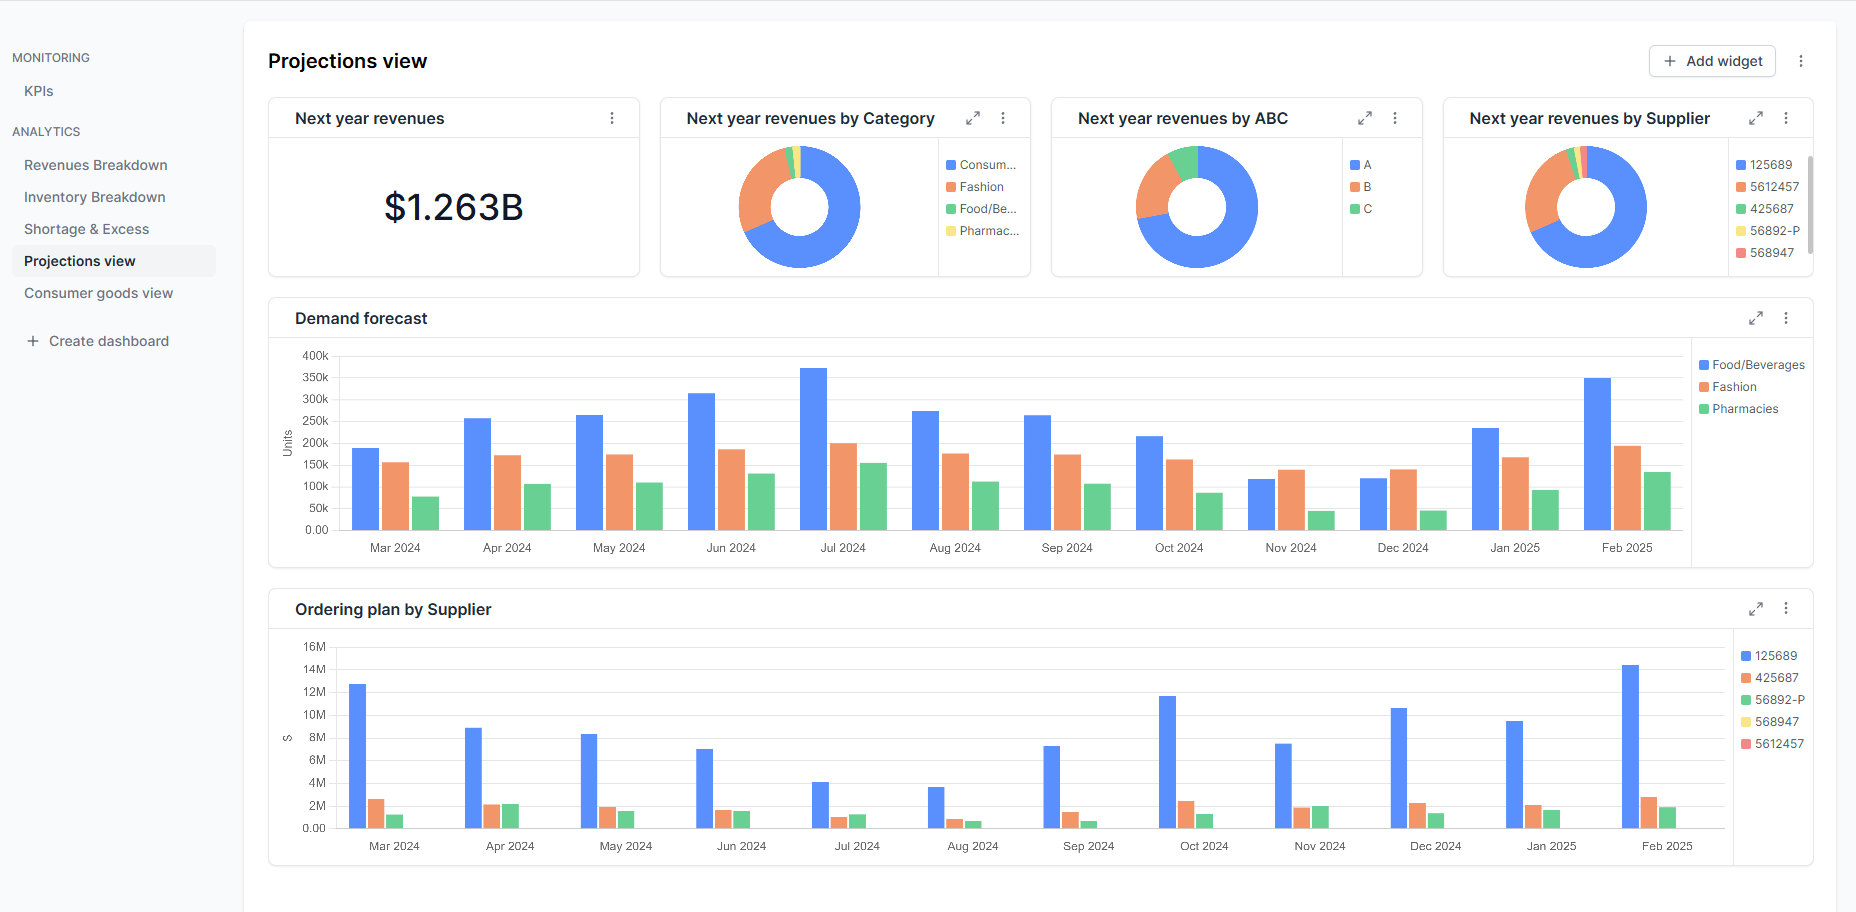Go to Revenues Breakdown in the sidebar
The width and height of the screenshot is (1856, 912).
[x=96, y=165]
